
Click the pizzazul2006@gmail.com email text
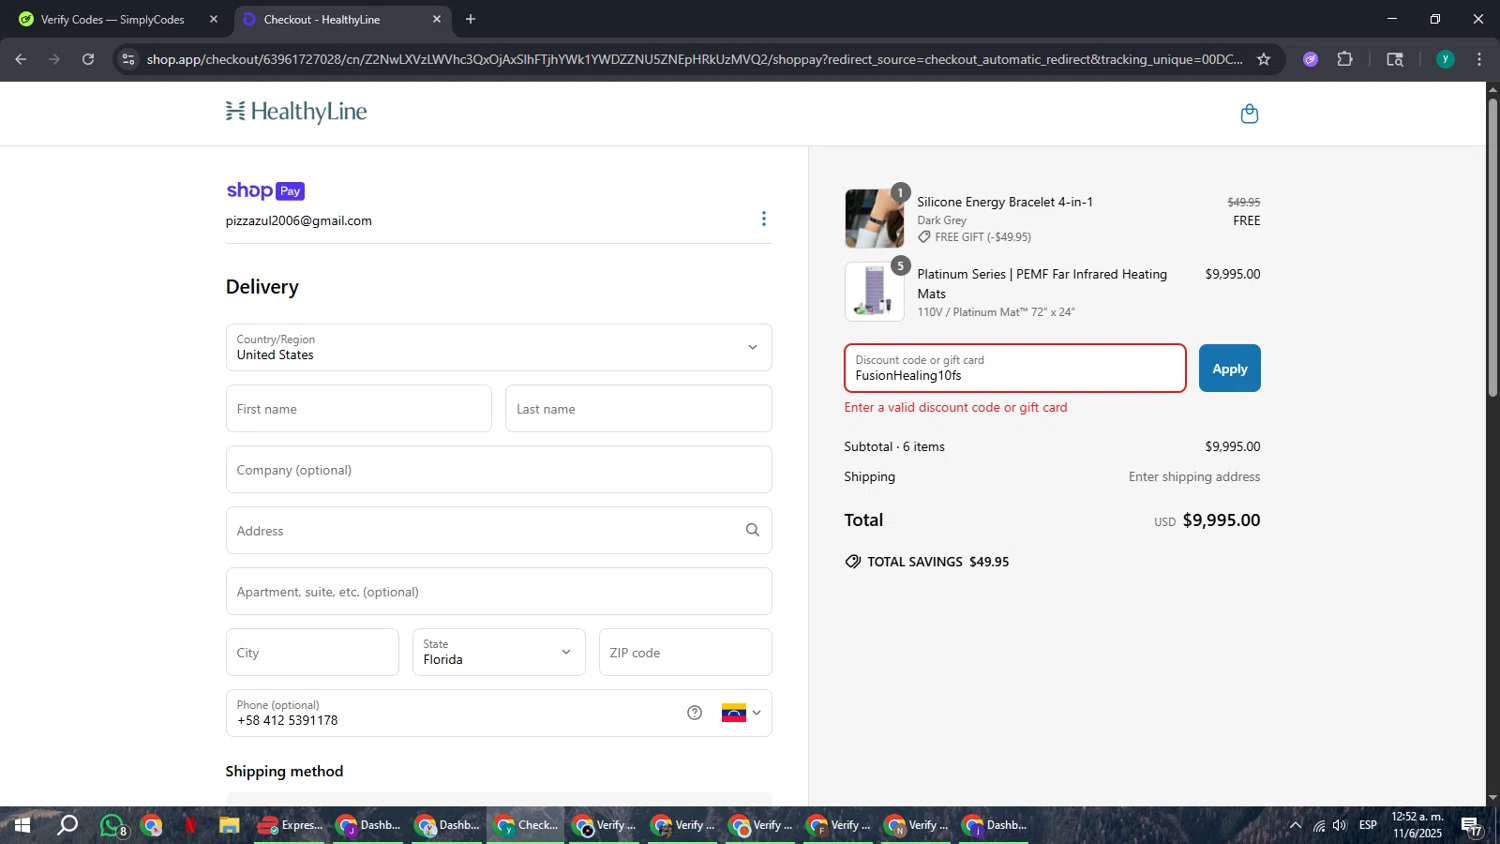(299, 221)
